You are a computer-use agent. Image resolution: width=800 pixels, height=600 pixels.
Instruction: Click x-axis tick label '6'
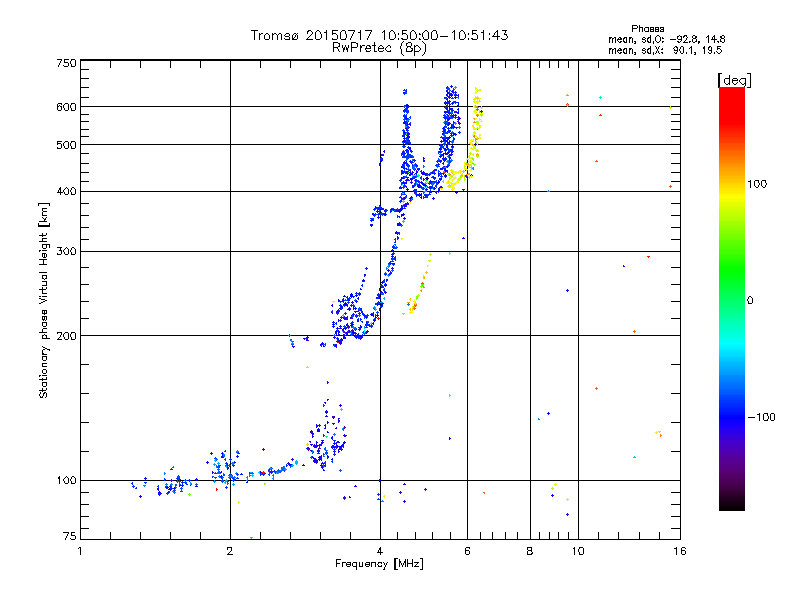coord(467,551)
